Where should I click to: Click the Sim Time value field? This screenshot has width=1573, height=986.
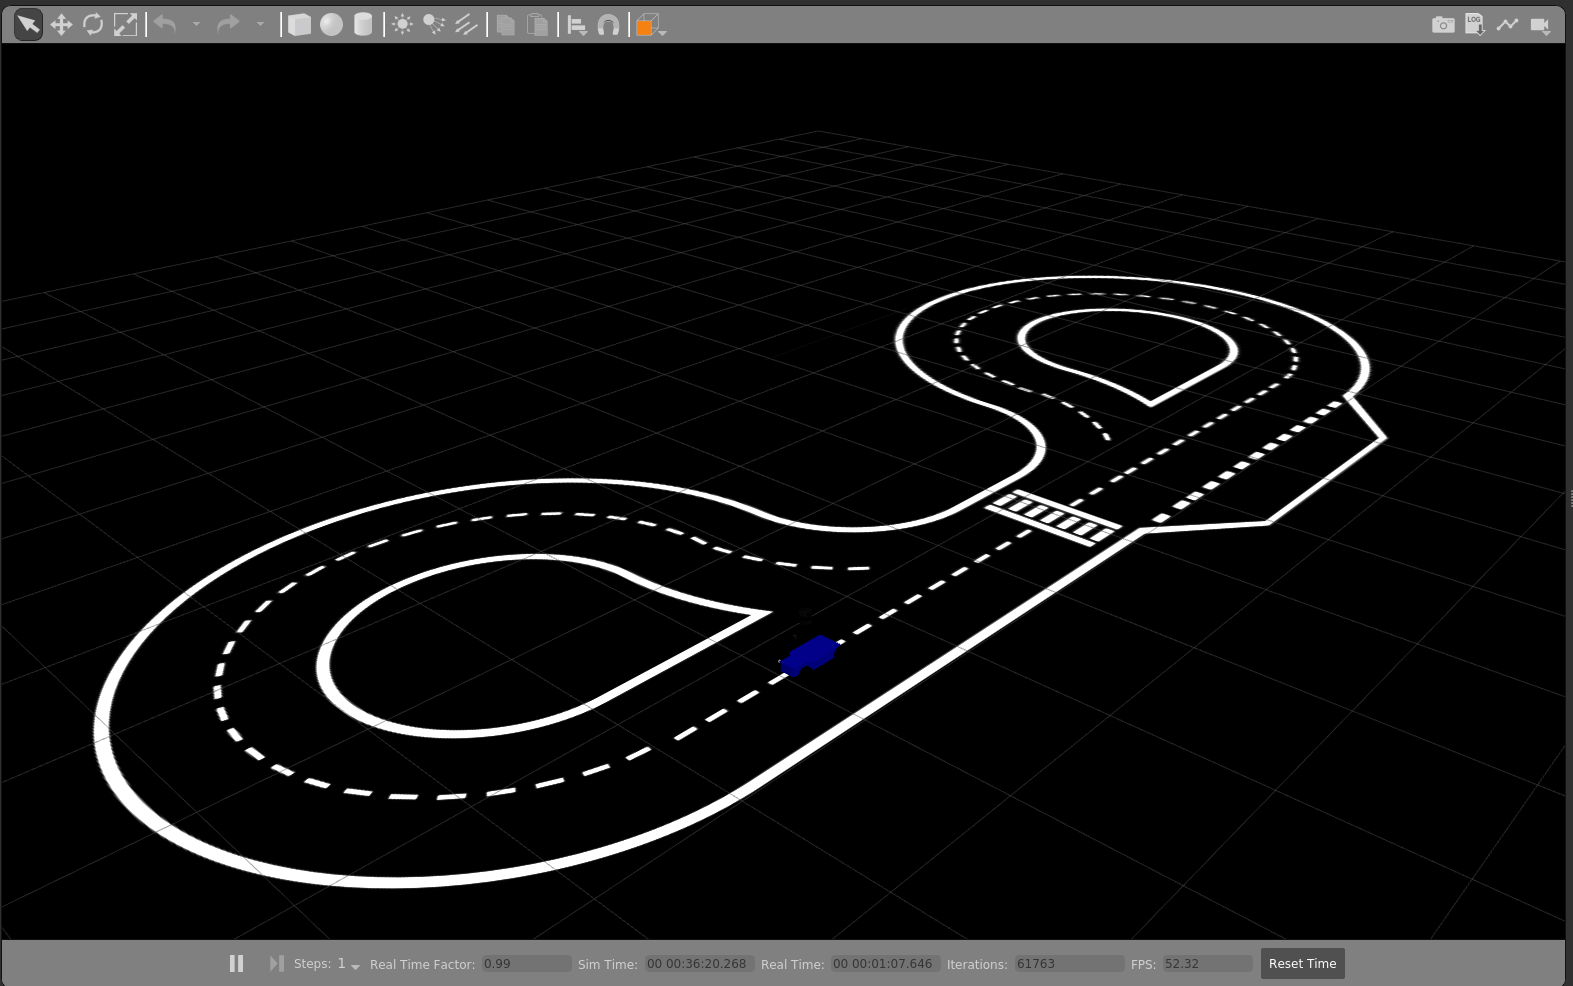pos(699,964)
